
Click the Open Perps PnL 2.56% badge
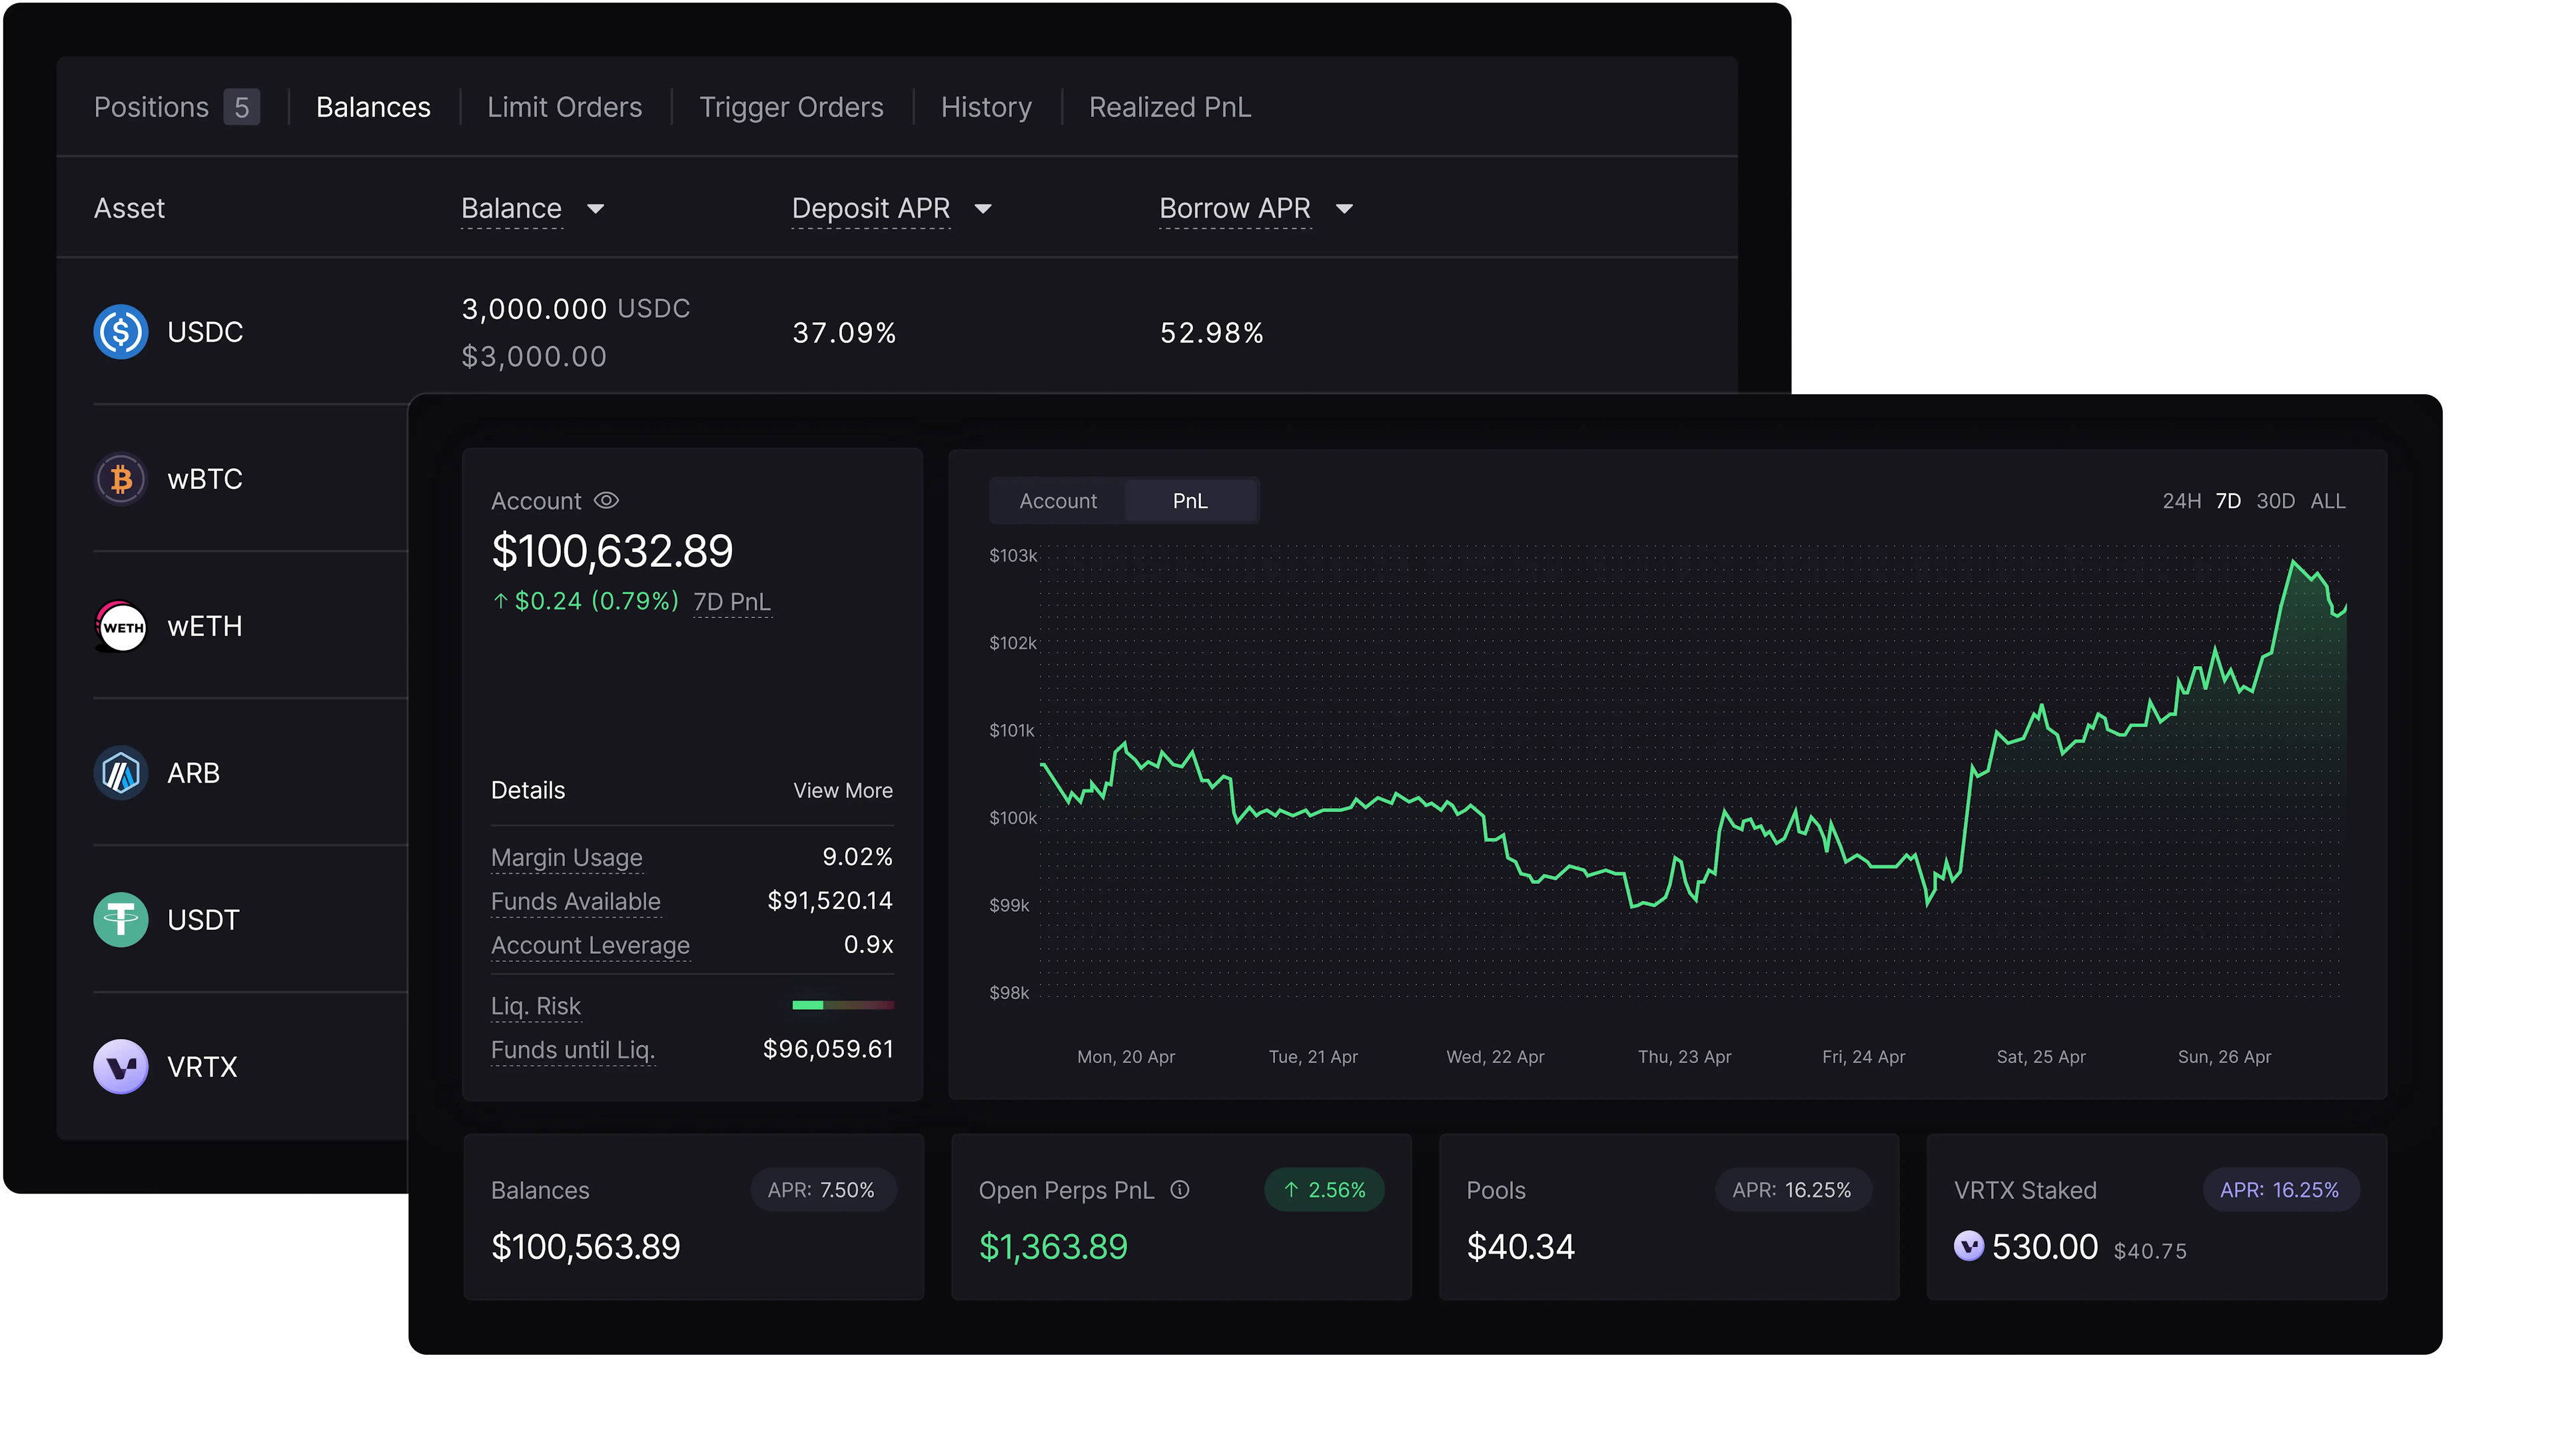pyautogui.click(x=1324, y=1189)
